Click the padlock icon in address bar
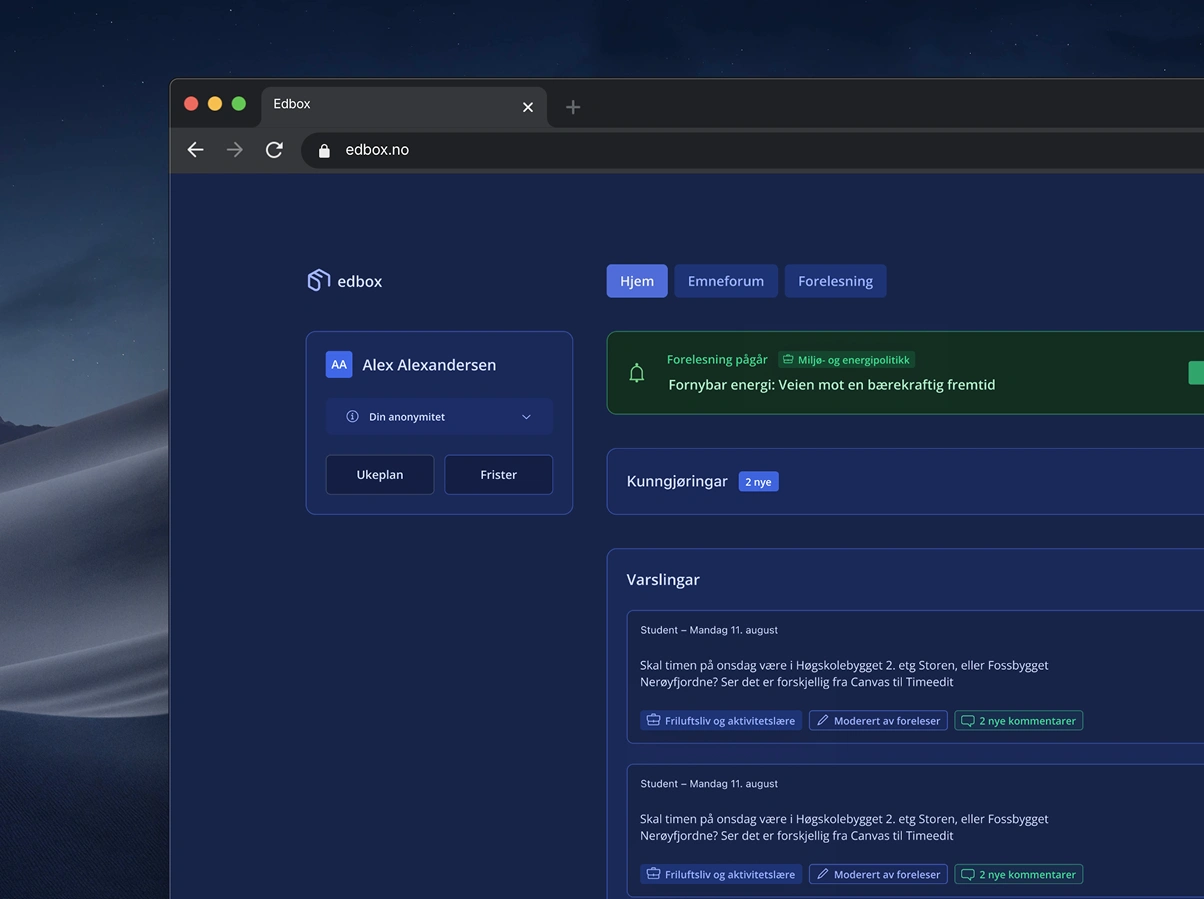 pos(324,150)
